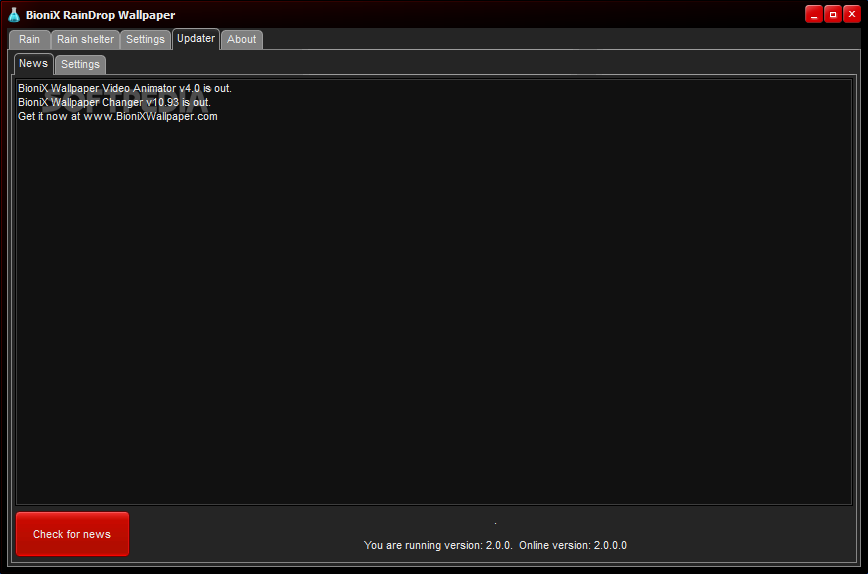Open the About tab
The image size is (868, 574).
tap(241, 39)
